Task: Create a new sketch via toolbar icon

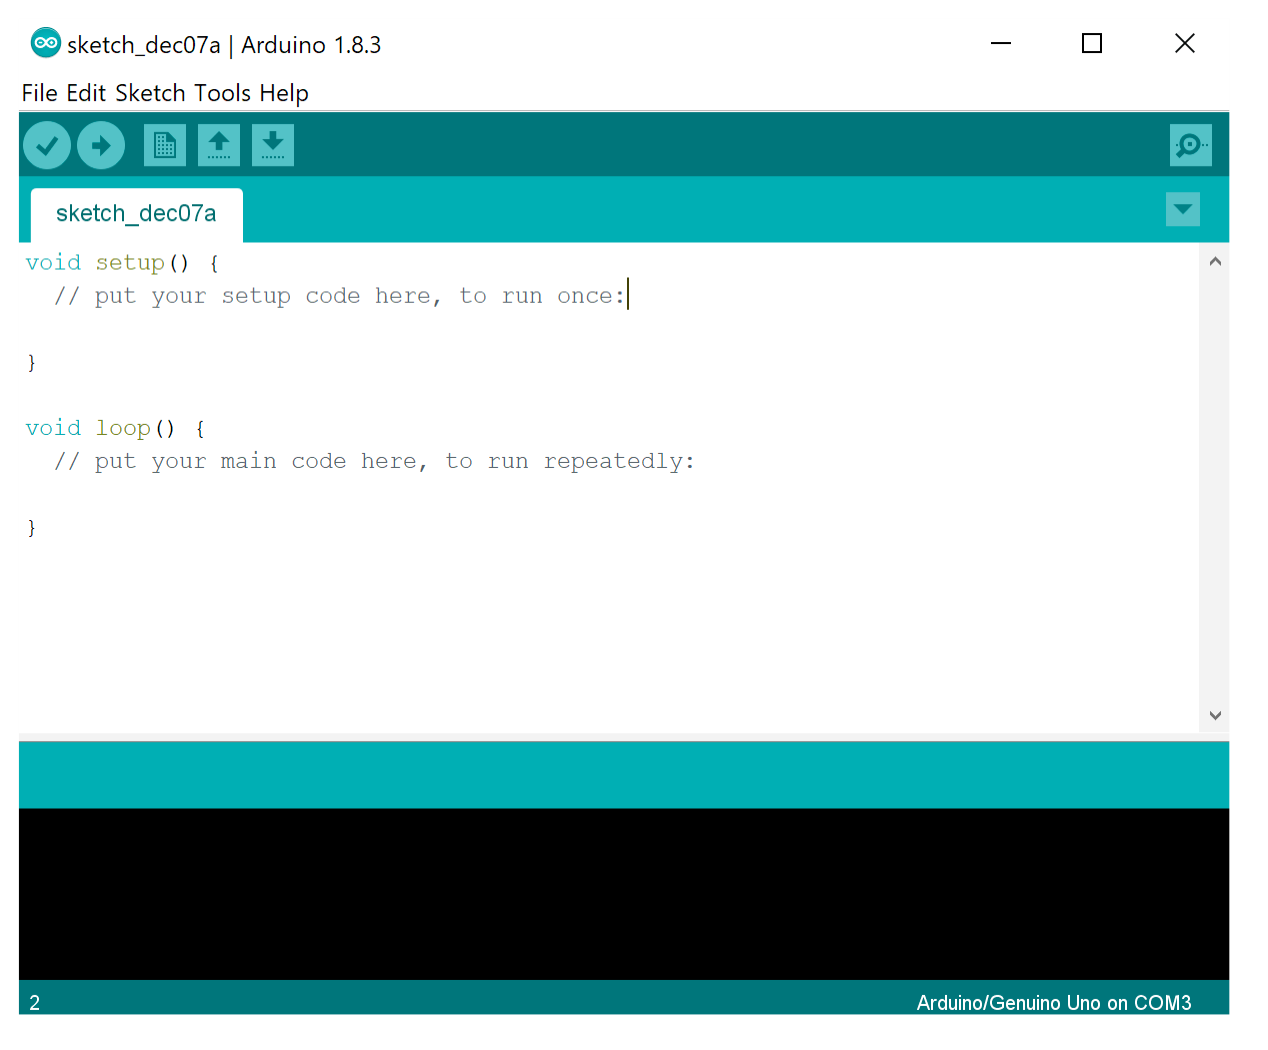Action: [164, 145]
